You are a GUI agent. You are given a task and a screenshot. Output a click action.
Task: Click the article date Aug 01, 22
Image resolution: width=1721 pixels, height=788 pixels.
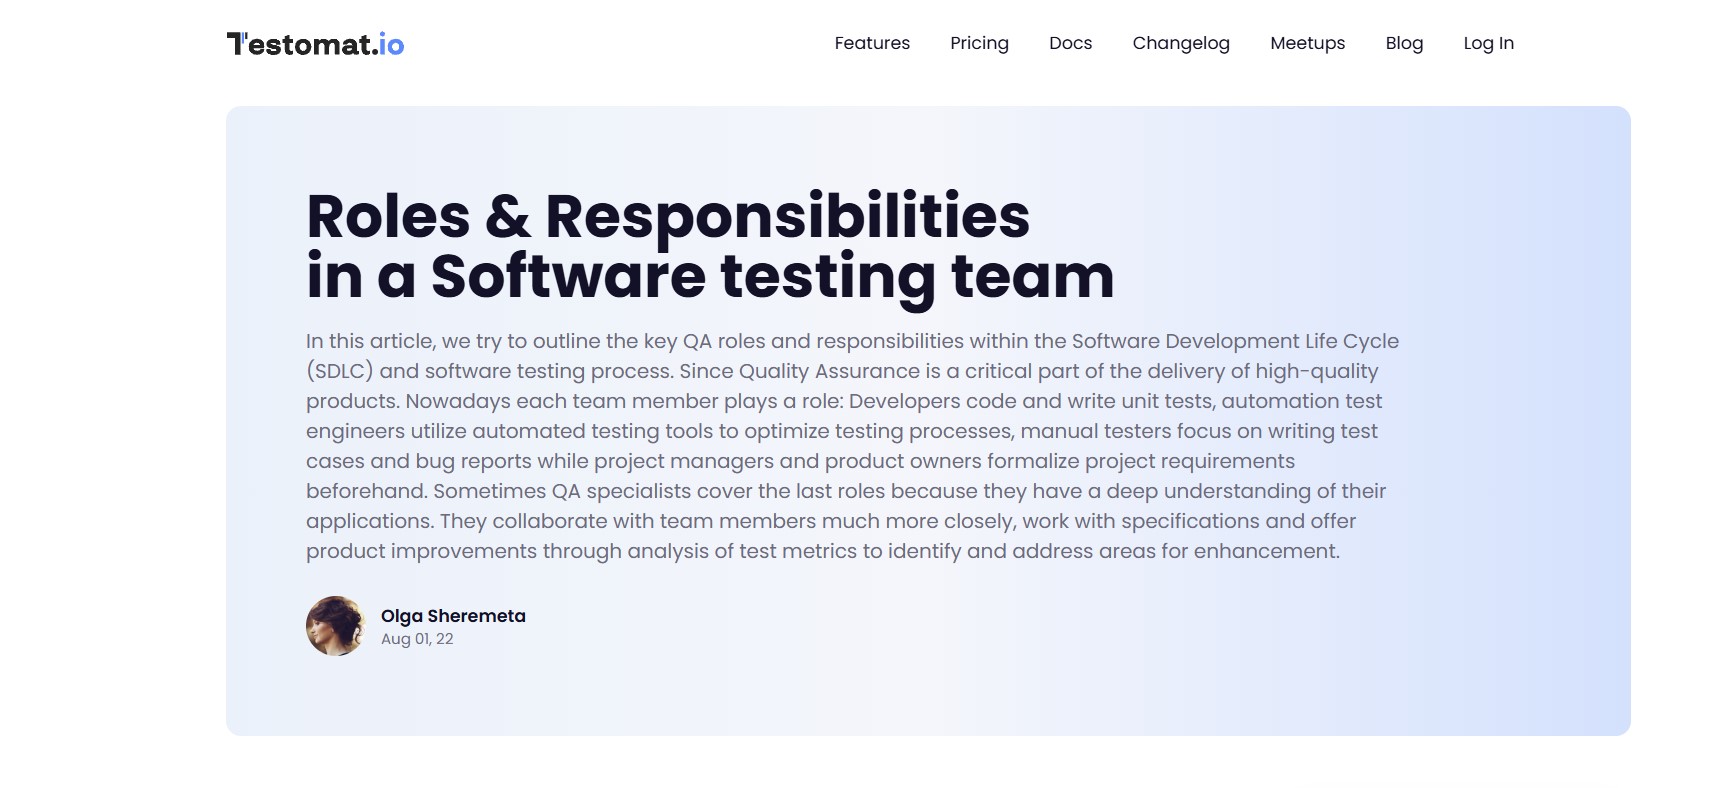[417, 639]
